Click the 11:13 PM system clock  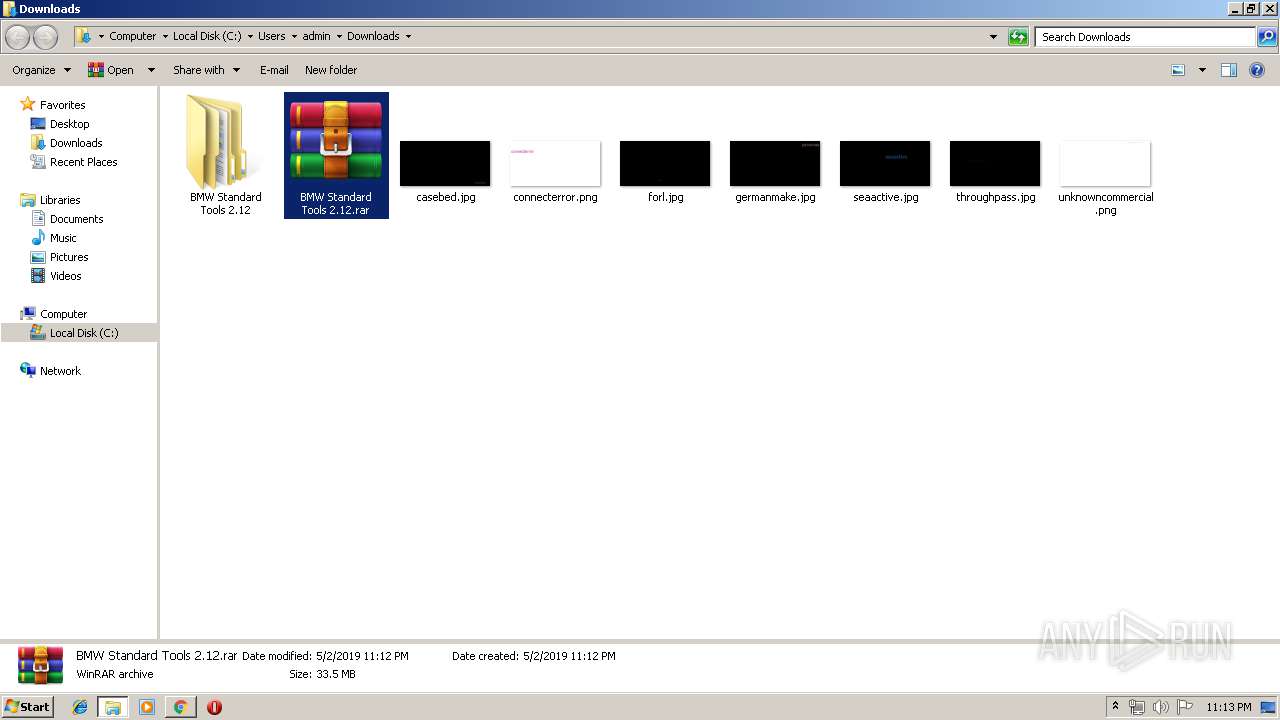click(1229, 707)
